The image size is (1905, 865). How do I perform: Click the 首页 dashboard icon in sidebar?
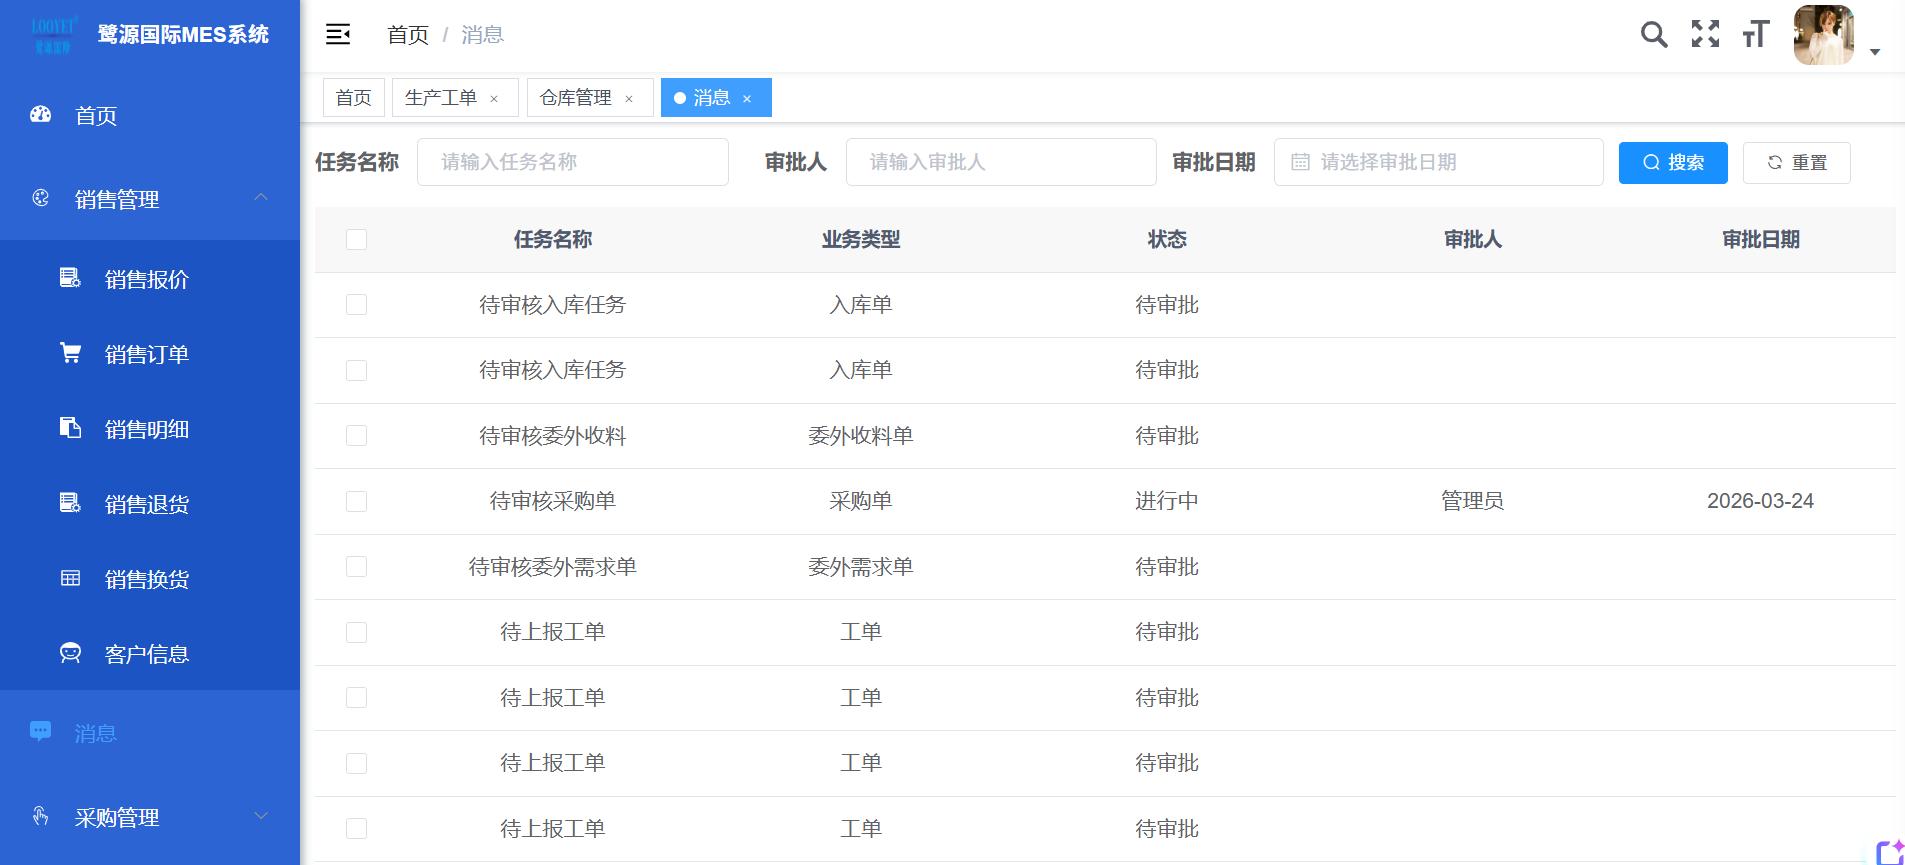point(40,115)
